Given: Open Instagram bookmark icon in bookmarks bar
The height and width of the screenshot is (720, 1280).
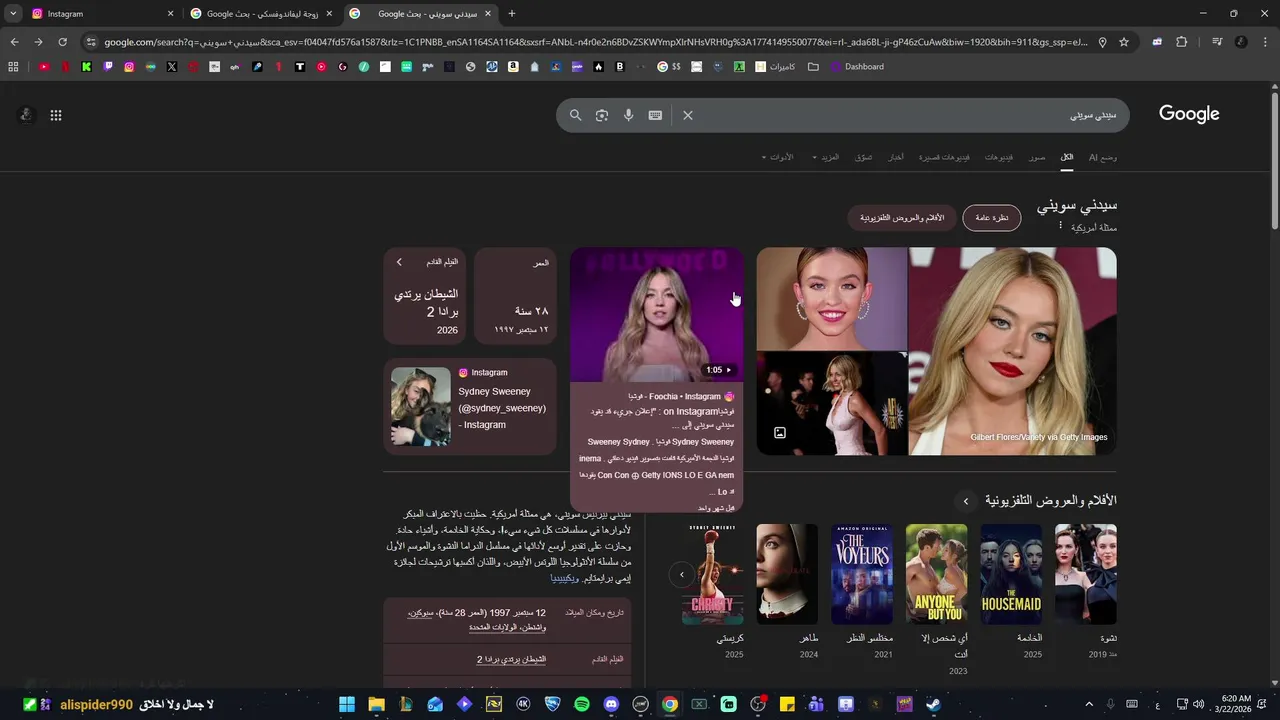Looking at the screenshot, I should [x=129, y=67].
